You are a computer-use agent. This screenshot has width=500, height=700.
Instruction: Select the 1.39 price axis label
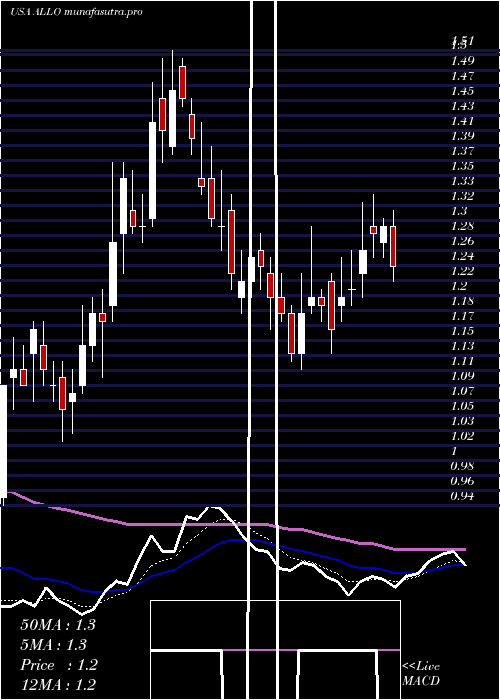tap(462, 136)
